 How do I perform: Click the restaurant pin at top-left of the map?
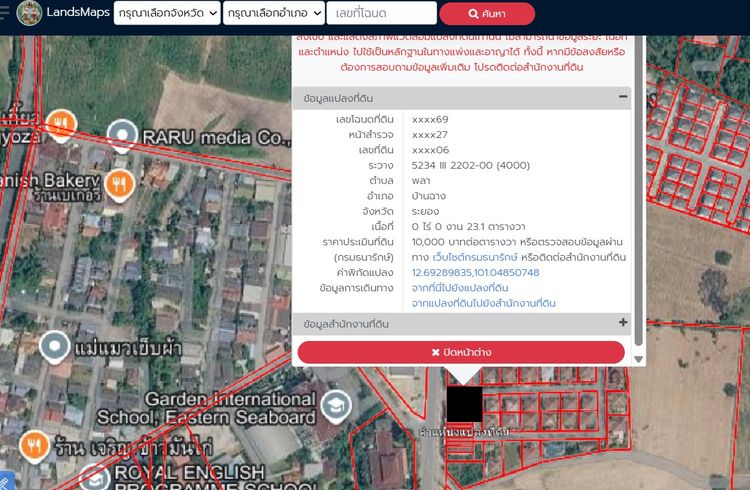pyautogui.click(x=61, y=125)
